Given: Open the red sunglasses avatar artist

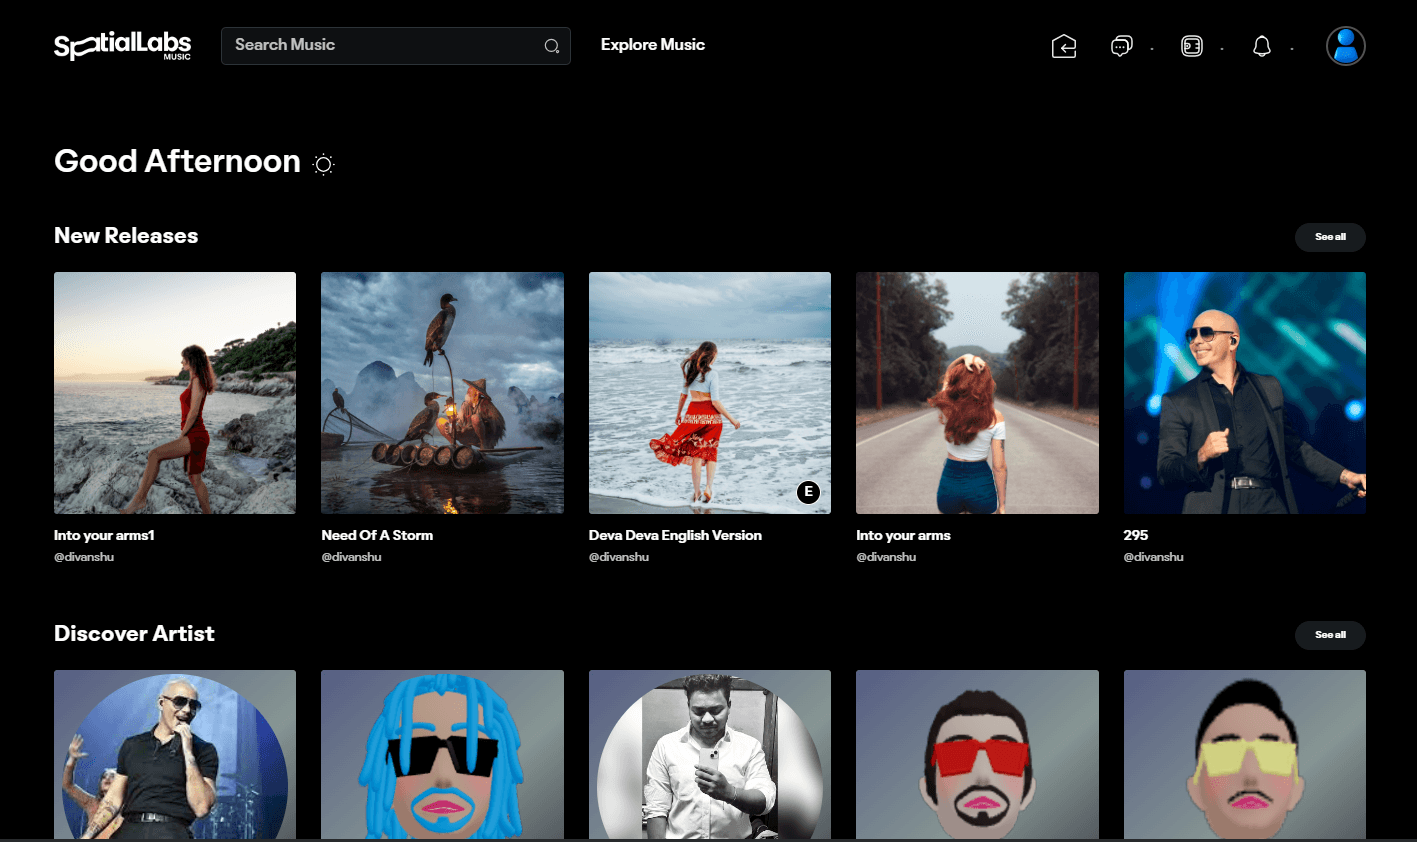Looking at the screenshot, I should tap(977, 755).
